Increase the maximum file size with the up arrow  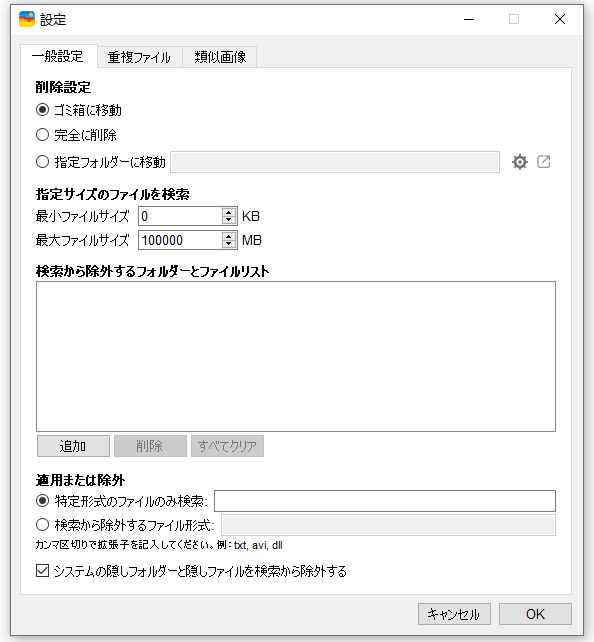[229, 236]
